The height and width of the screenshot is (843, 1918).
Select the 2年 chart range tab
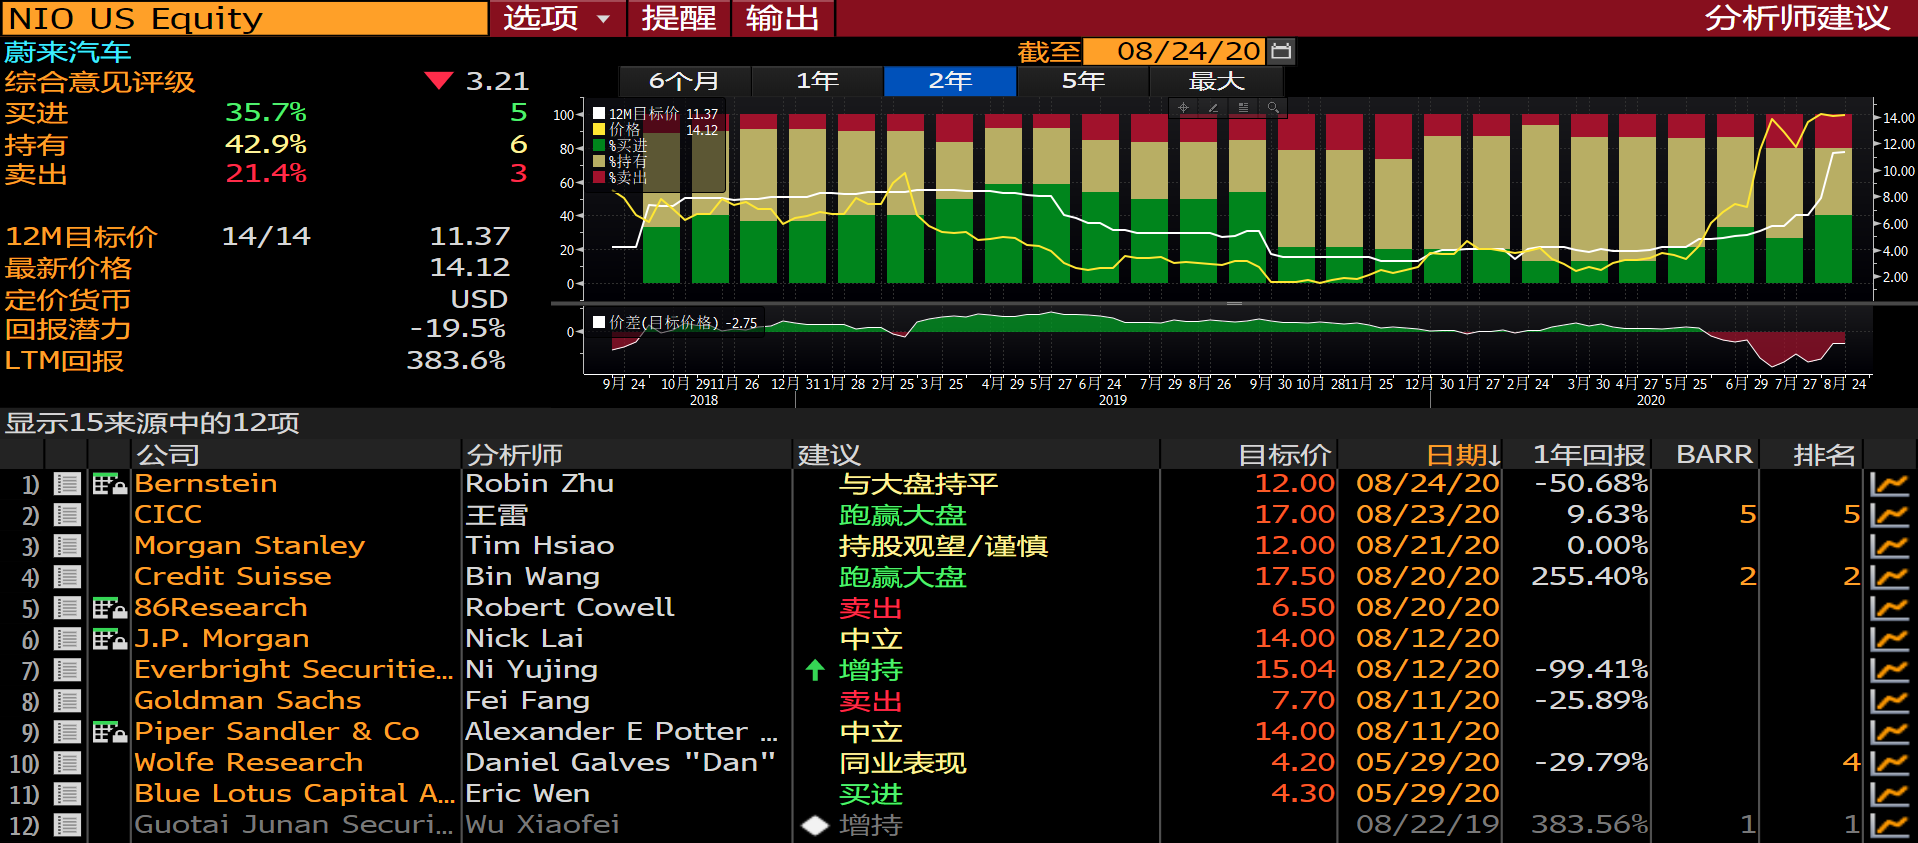(950, 81)
